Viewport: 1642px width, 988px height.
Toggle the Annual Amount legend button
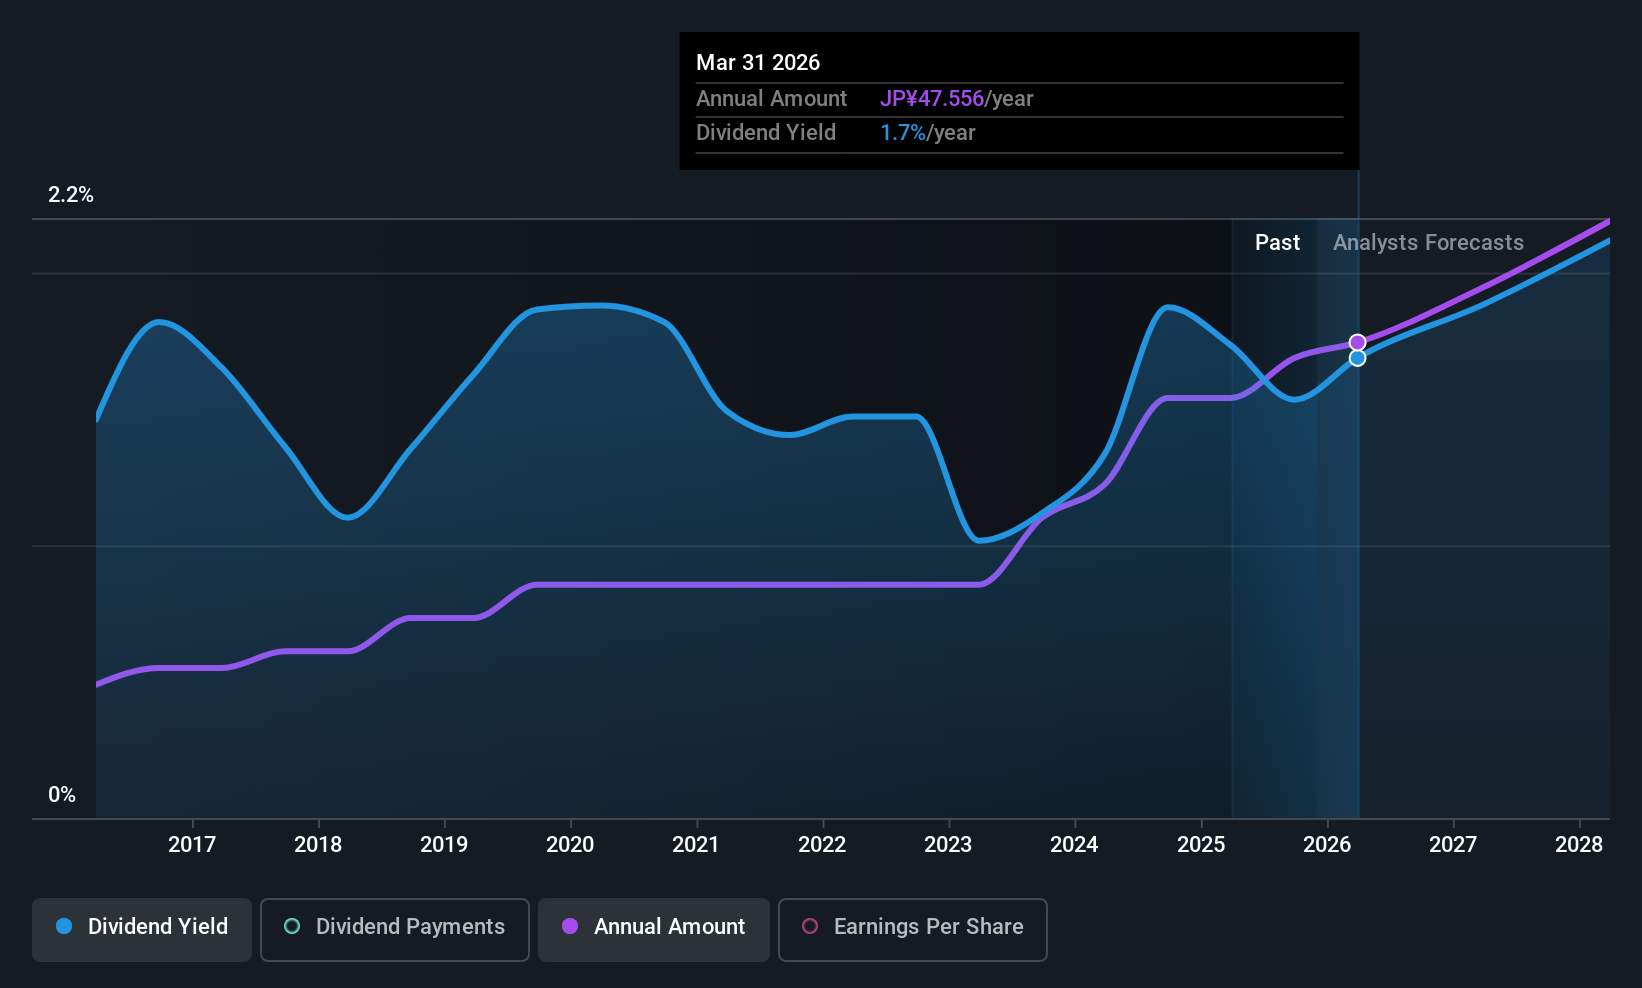[x=654, y=929]
